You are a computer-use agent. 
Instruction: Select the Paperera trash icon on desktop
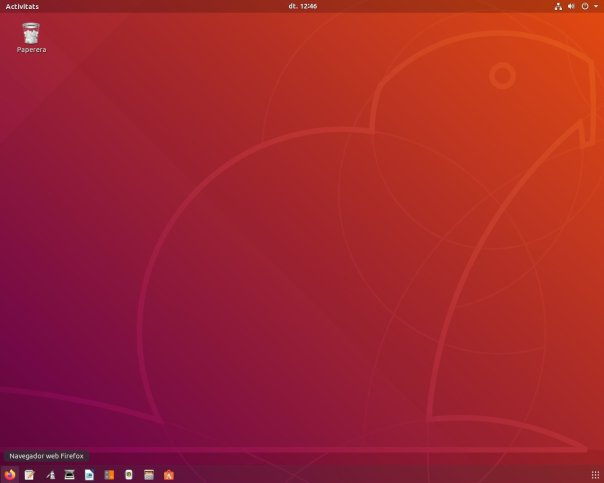point(31,33)
